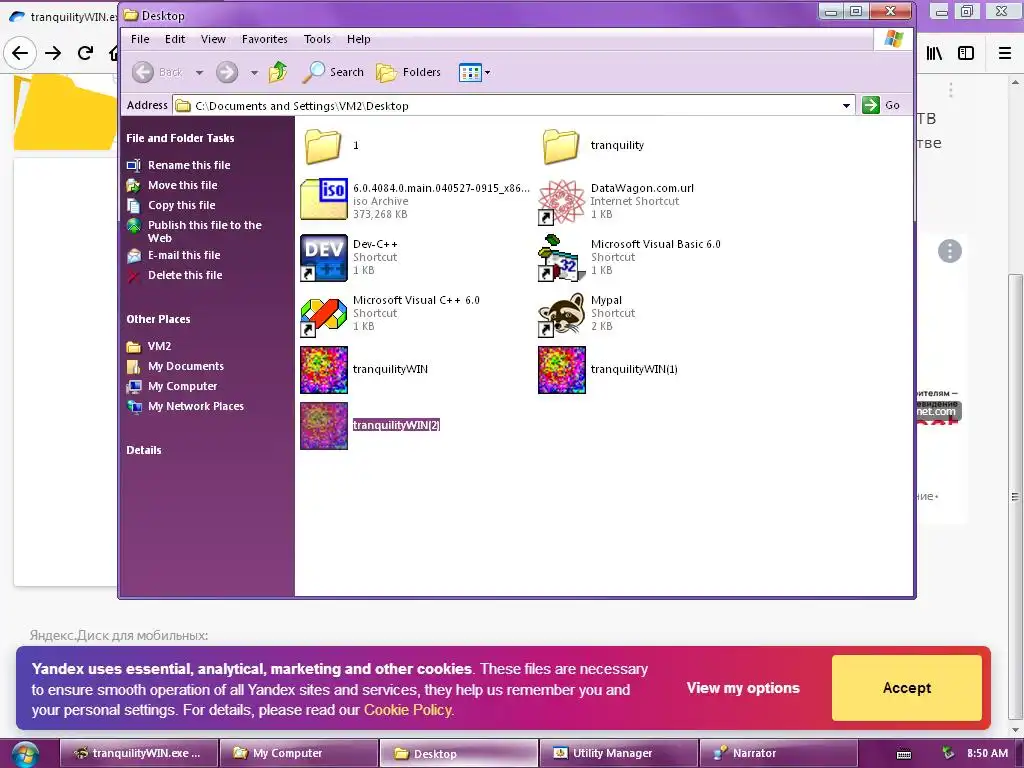1024x768 pixels.
Task: Click Move this file
Action: [x=182, y=185]
